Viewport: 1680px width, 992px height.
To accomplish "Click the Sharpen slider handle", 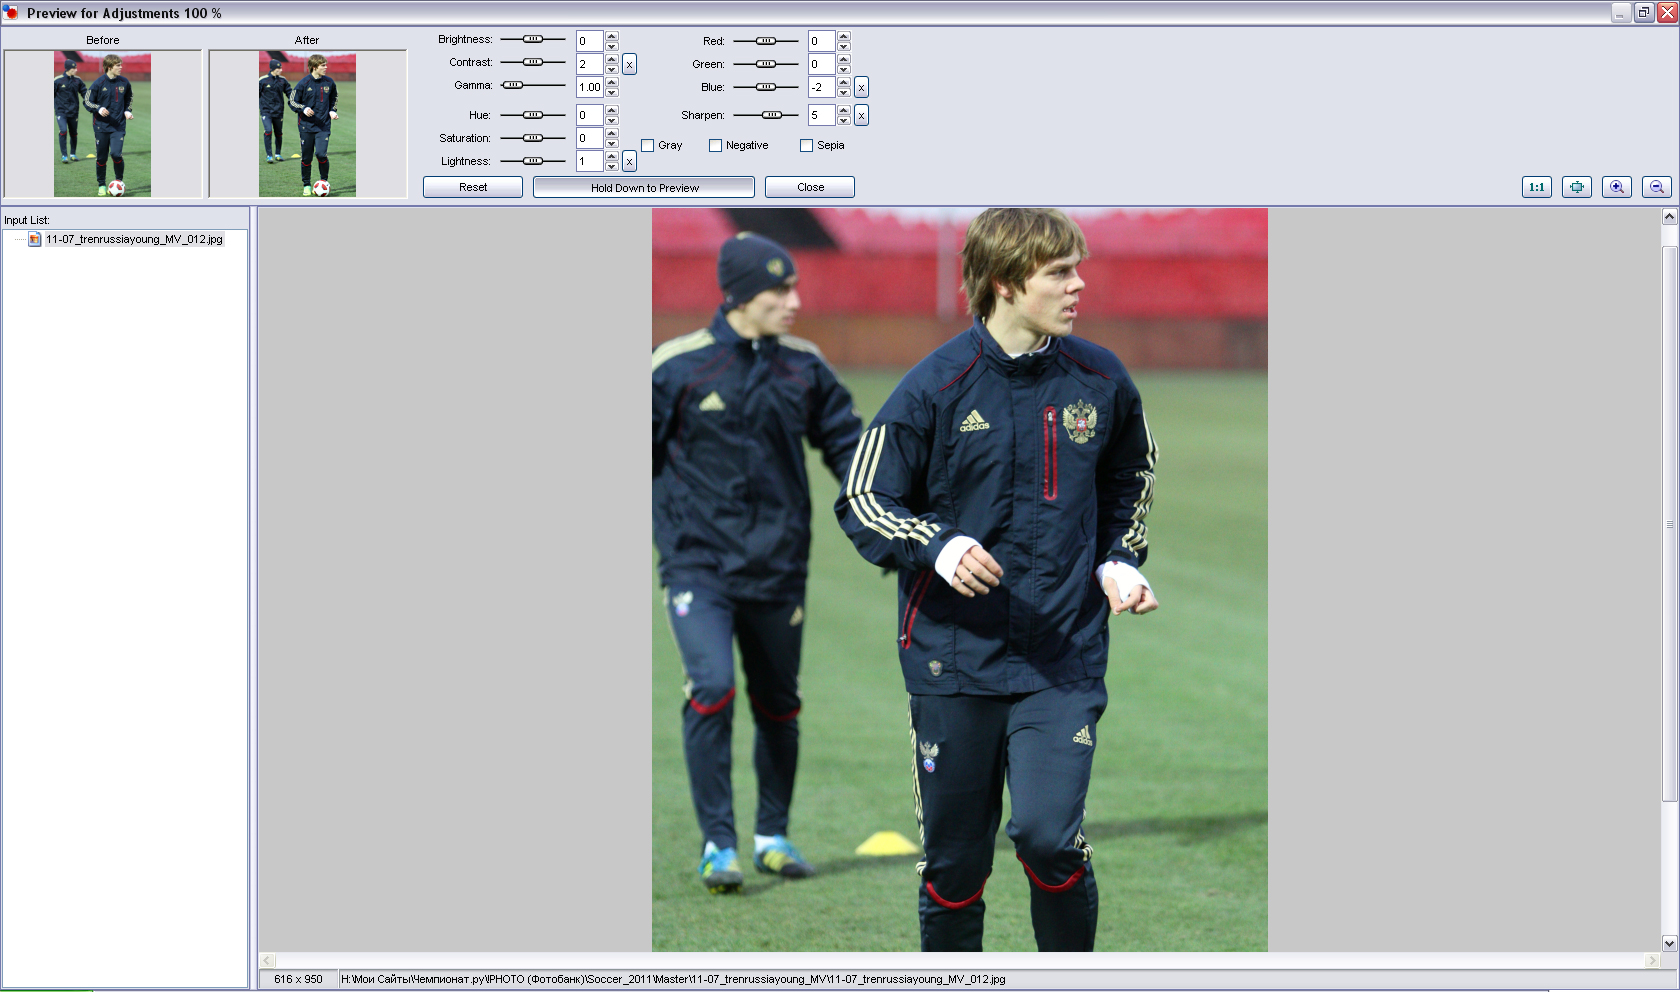I will [x=771, y=115].
